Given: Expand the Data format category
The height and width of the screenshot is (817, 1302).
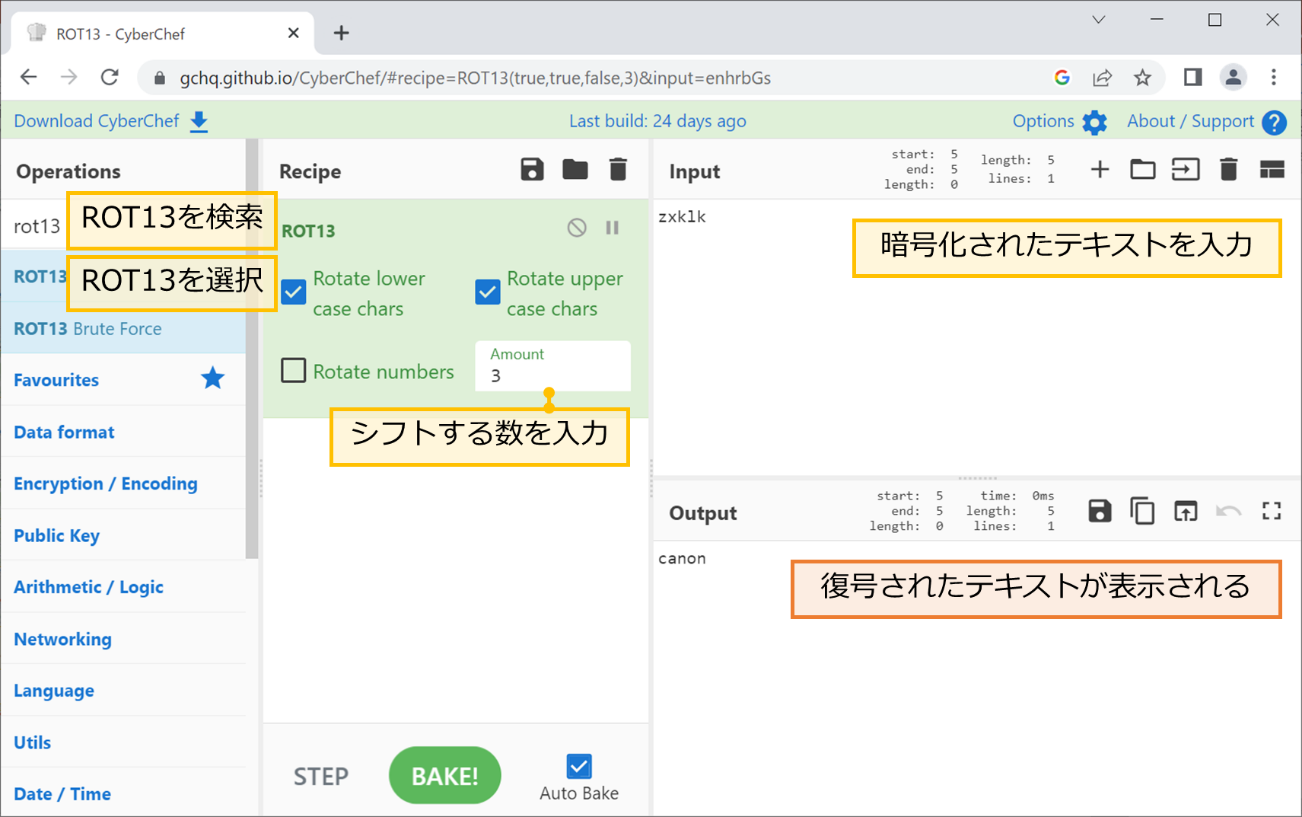Looking at the screenshot, I should [64, 432].
